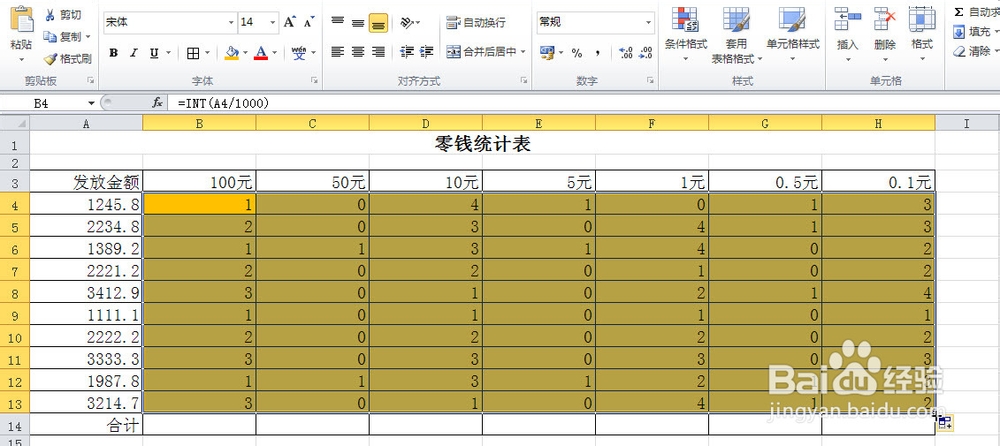Open fill color dropdown arrow
1000x446 pixels.
[246, 53]
